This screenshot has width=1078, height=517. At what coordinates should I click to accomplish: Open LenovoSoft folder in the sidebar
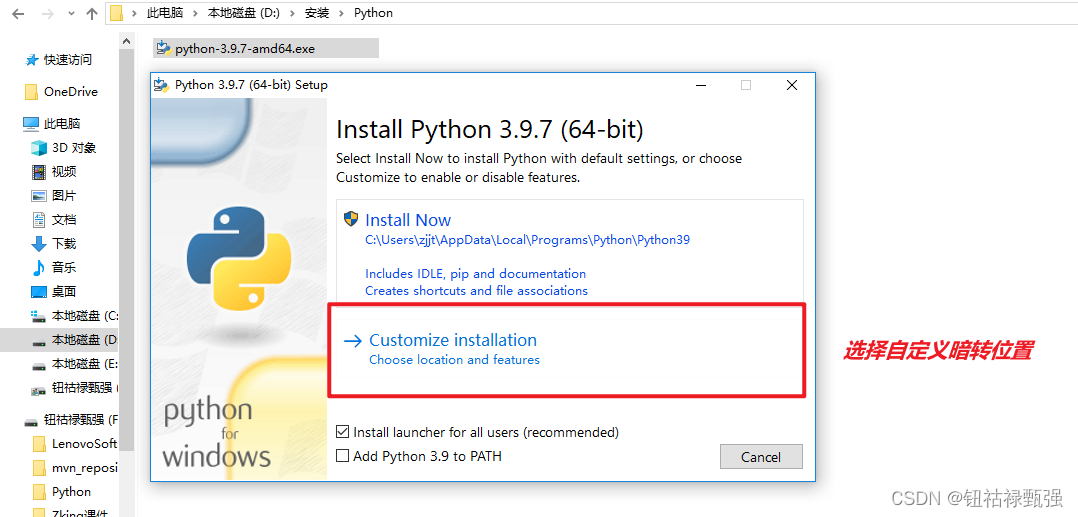pos(85,443)
